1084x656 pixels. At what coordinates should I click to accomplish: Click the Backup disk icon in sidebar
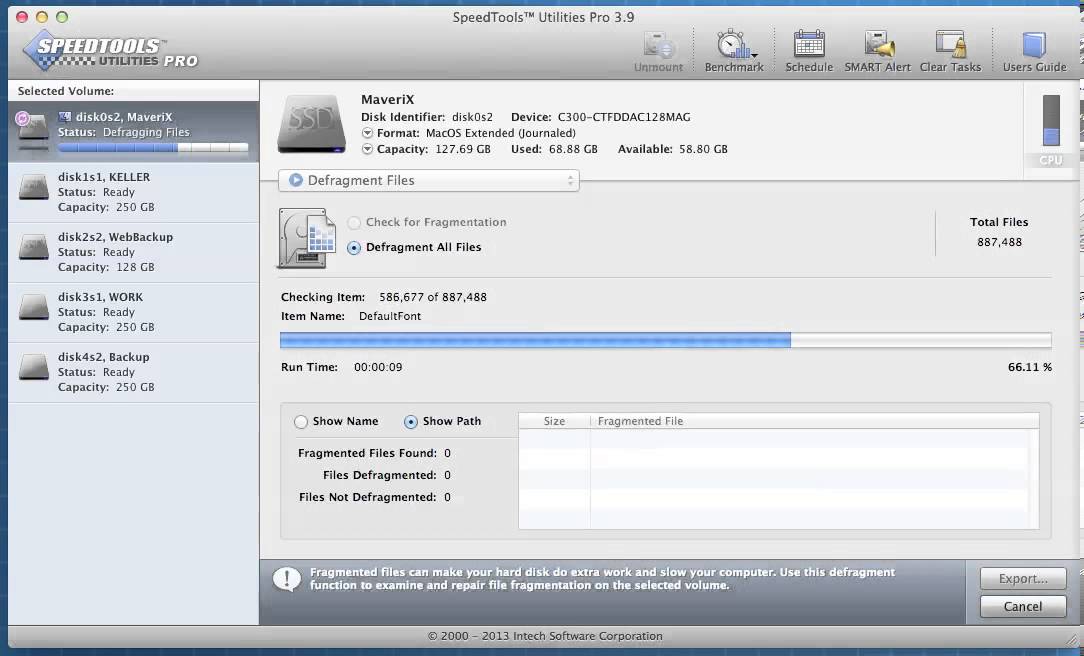(x=33, y=368)
